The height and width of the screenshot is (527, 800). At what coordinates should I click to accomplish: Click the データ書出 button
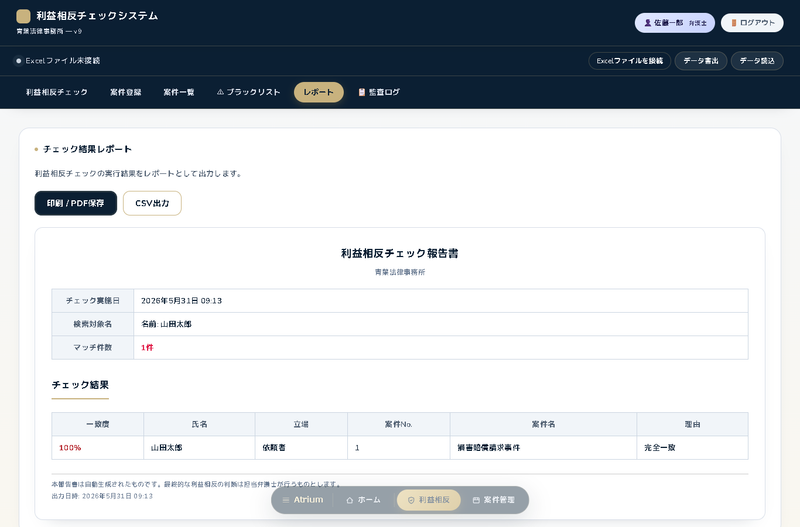(x=701, y=61)
